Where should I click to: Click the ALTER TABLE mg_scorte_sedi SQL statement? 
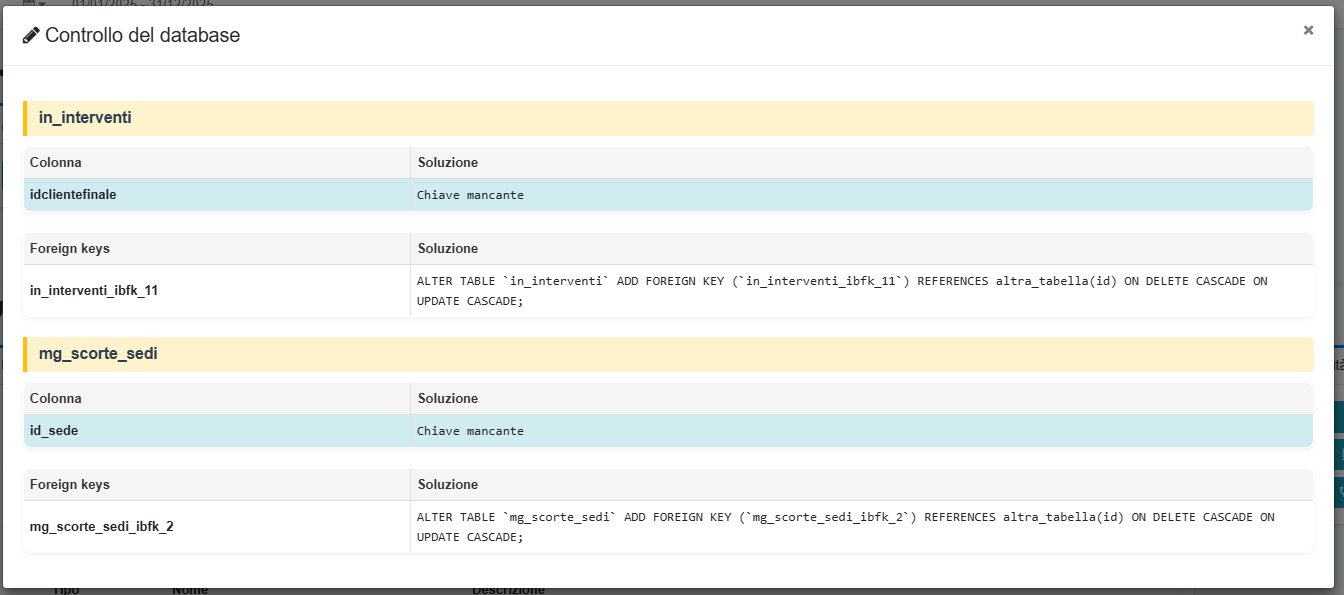pyautogui.click(x=845, y=527)
